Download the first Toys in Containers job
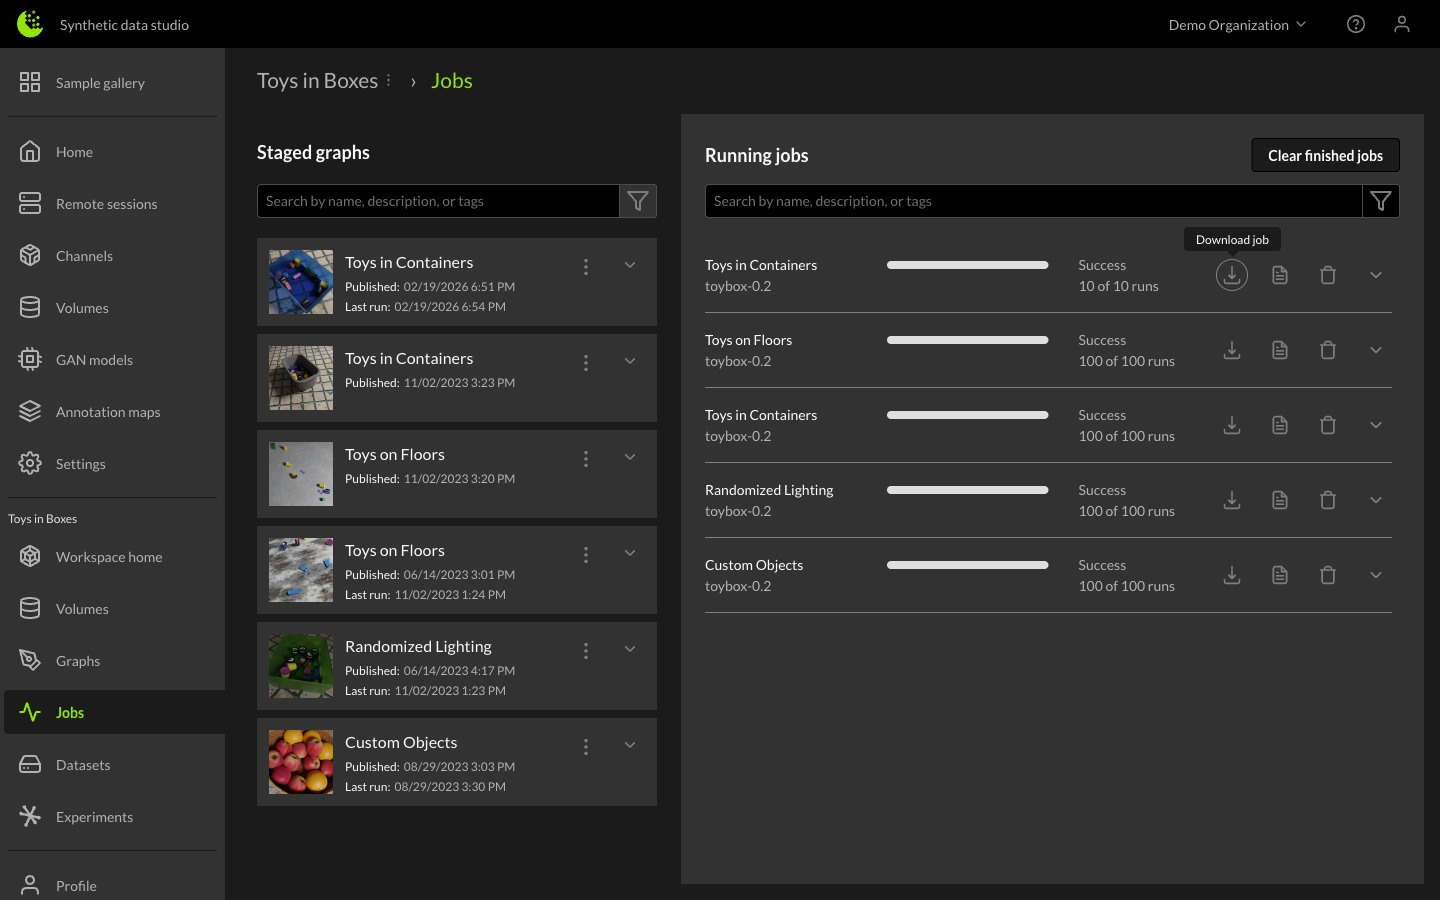This screenshot has width=1440, height=900. point(1231,275)
